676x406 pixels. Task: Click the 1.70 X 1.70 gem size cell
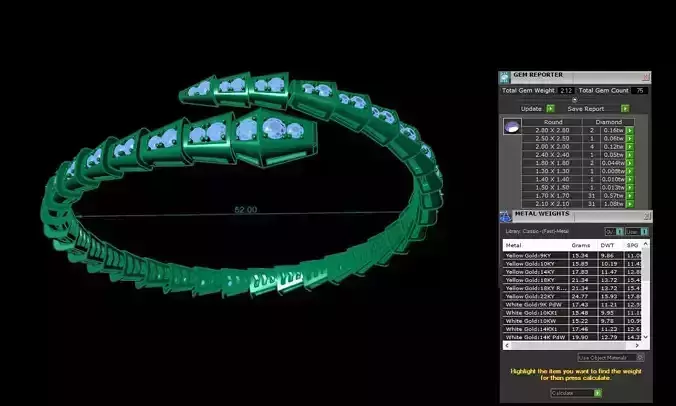coord(552,196)
